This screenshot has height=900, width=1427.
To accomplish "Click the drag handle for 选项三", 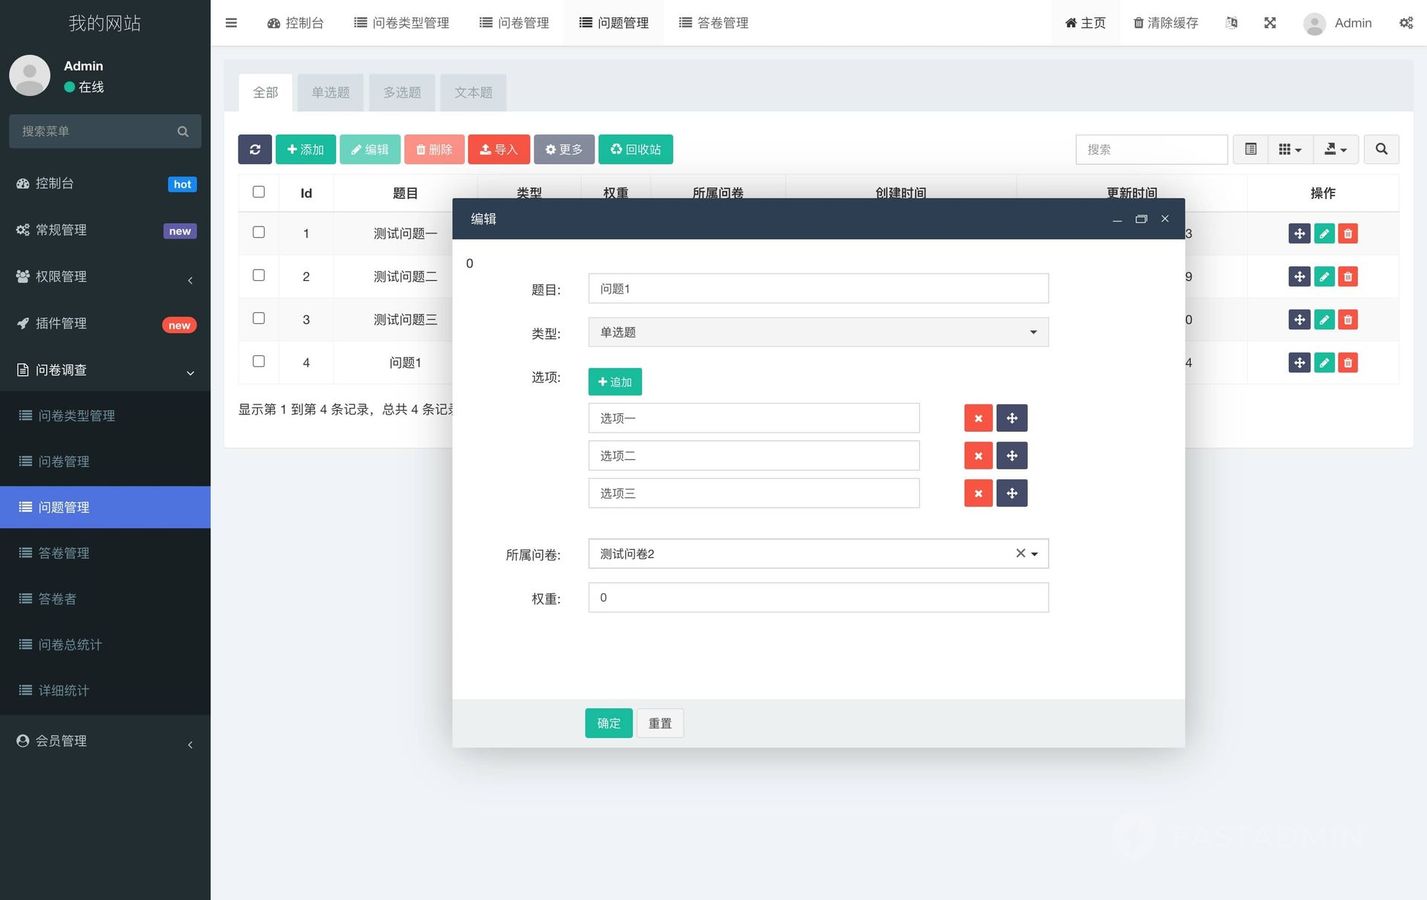I will pos(1012,493).
